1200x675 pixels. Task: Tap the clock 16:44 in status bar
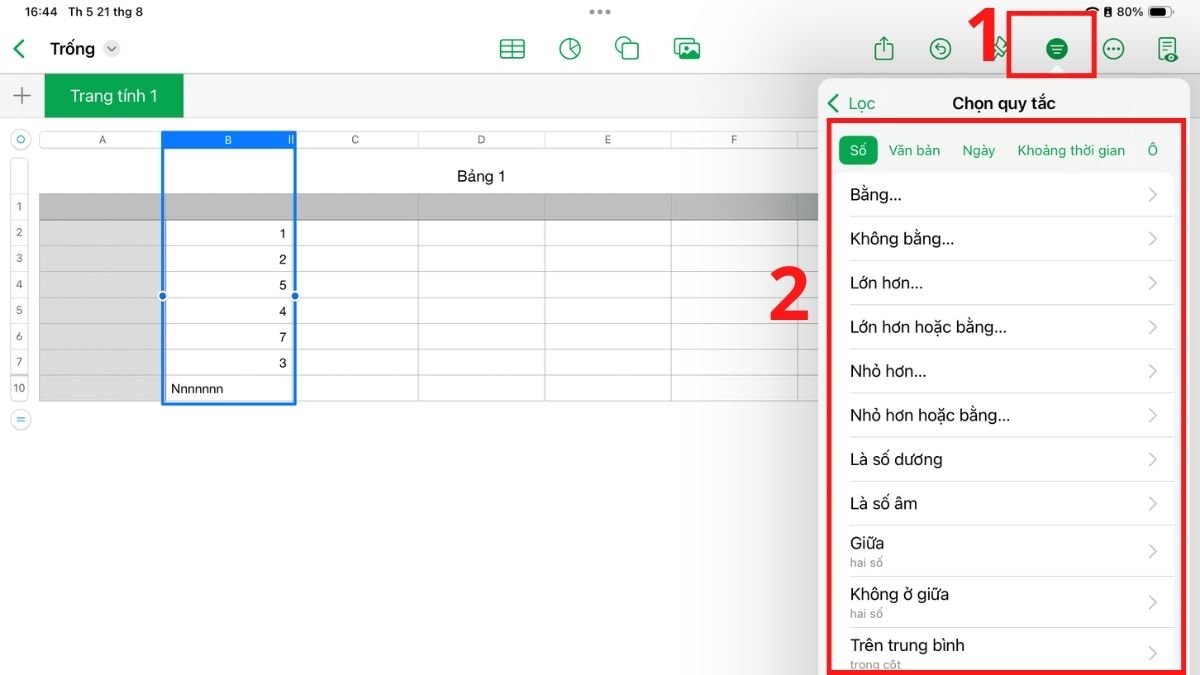[41, 12]
